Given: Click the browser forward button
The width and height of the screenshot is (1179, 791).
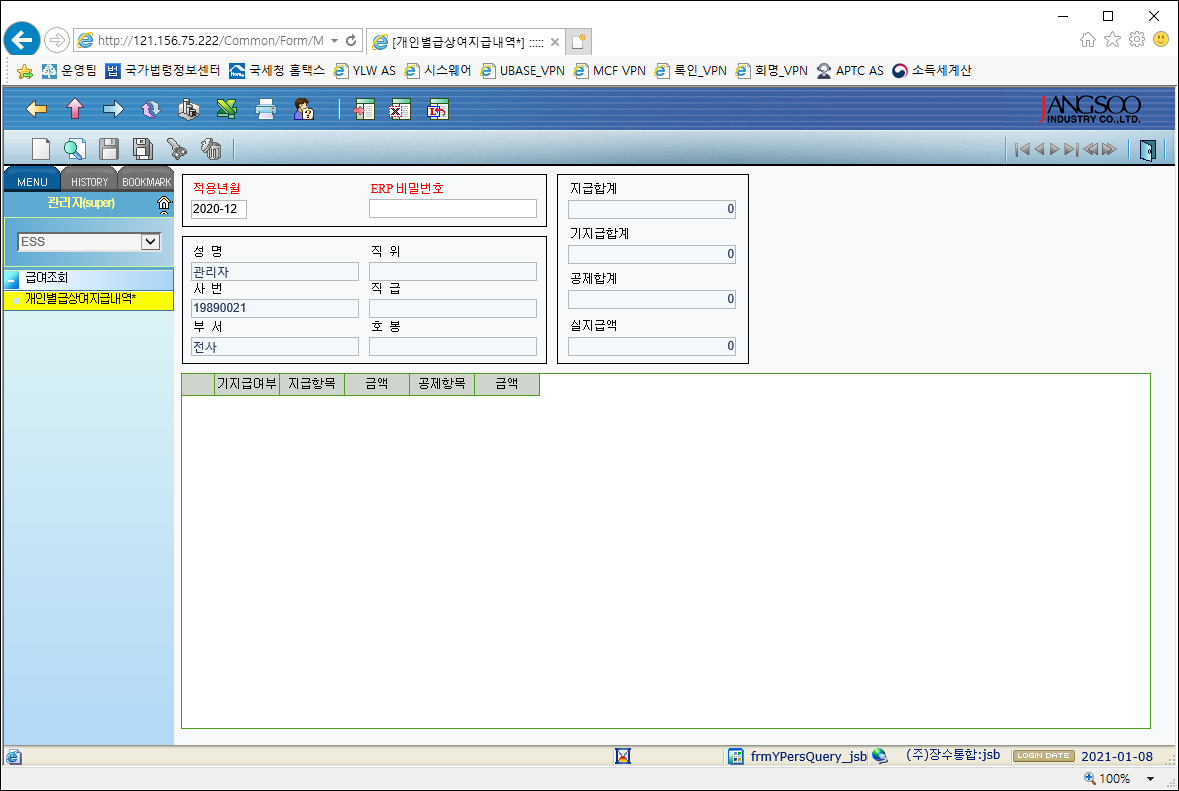Looking at the screenshot, I should click(56, 40).
